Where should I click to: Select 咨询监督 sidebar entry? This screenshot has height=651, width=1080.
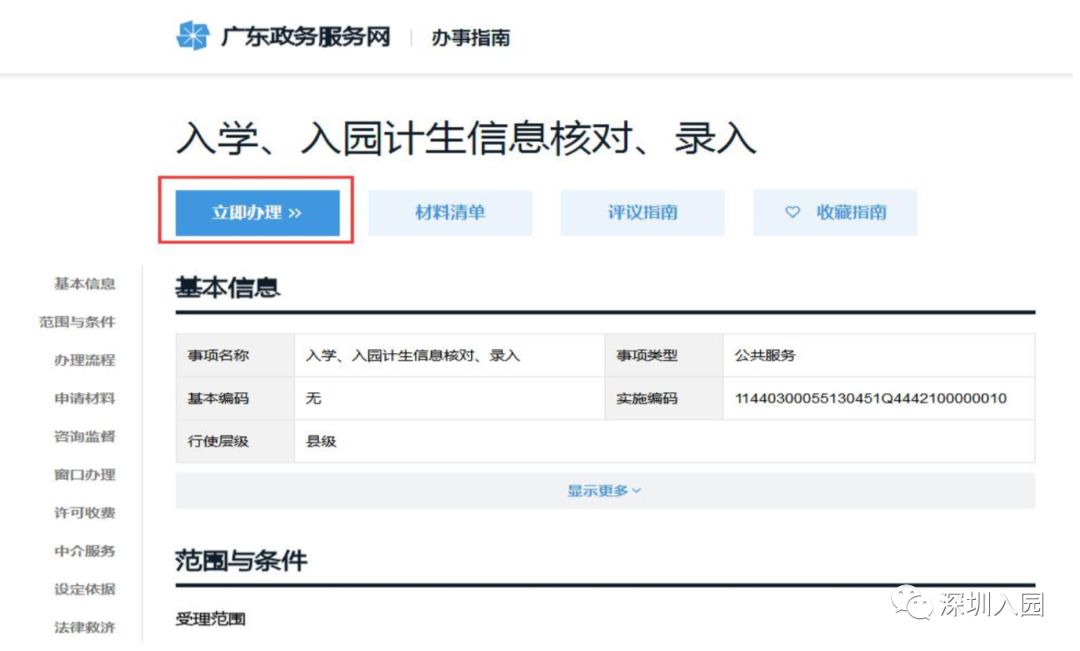[84, 436]
